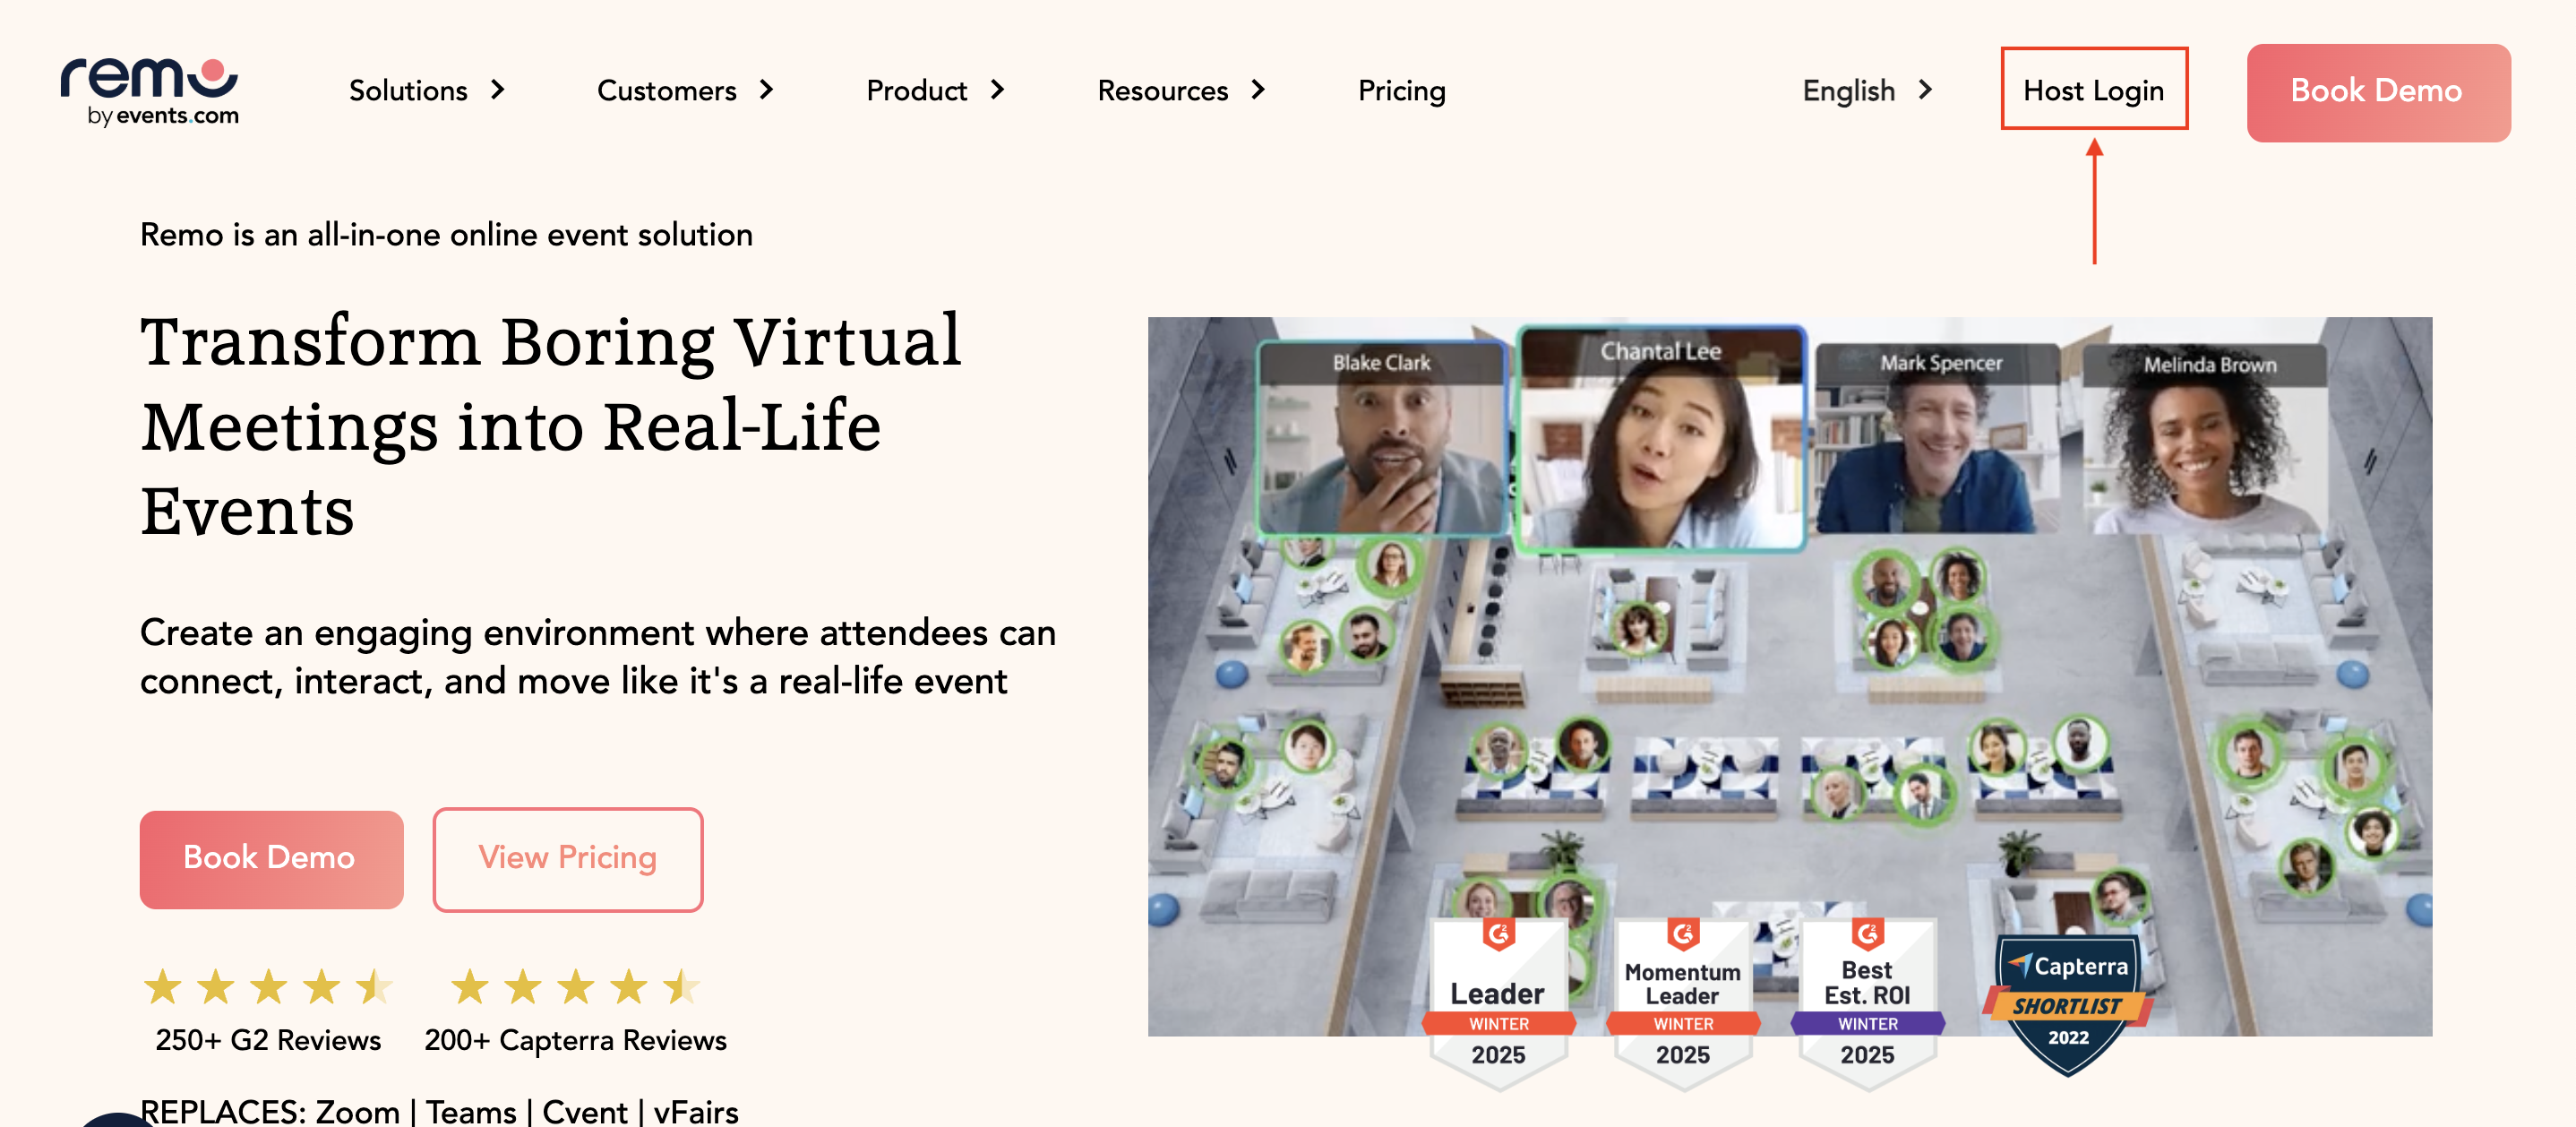Click the Capterra Shortlist 2022 badge
The height and width of the screenshot is (1127, 2576).
click(x=2067, y=1003)
